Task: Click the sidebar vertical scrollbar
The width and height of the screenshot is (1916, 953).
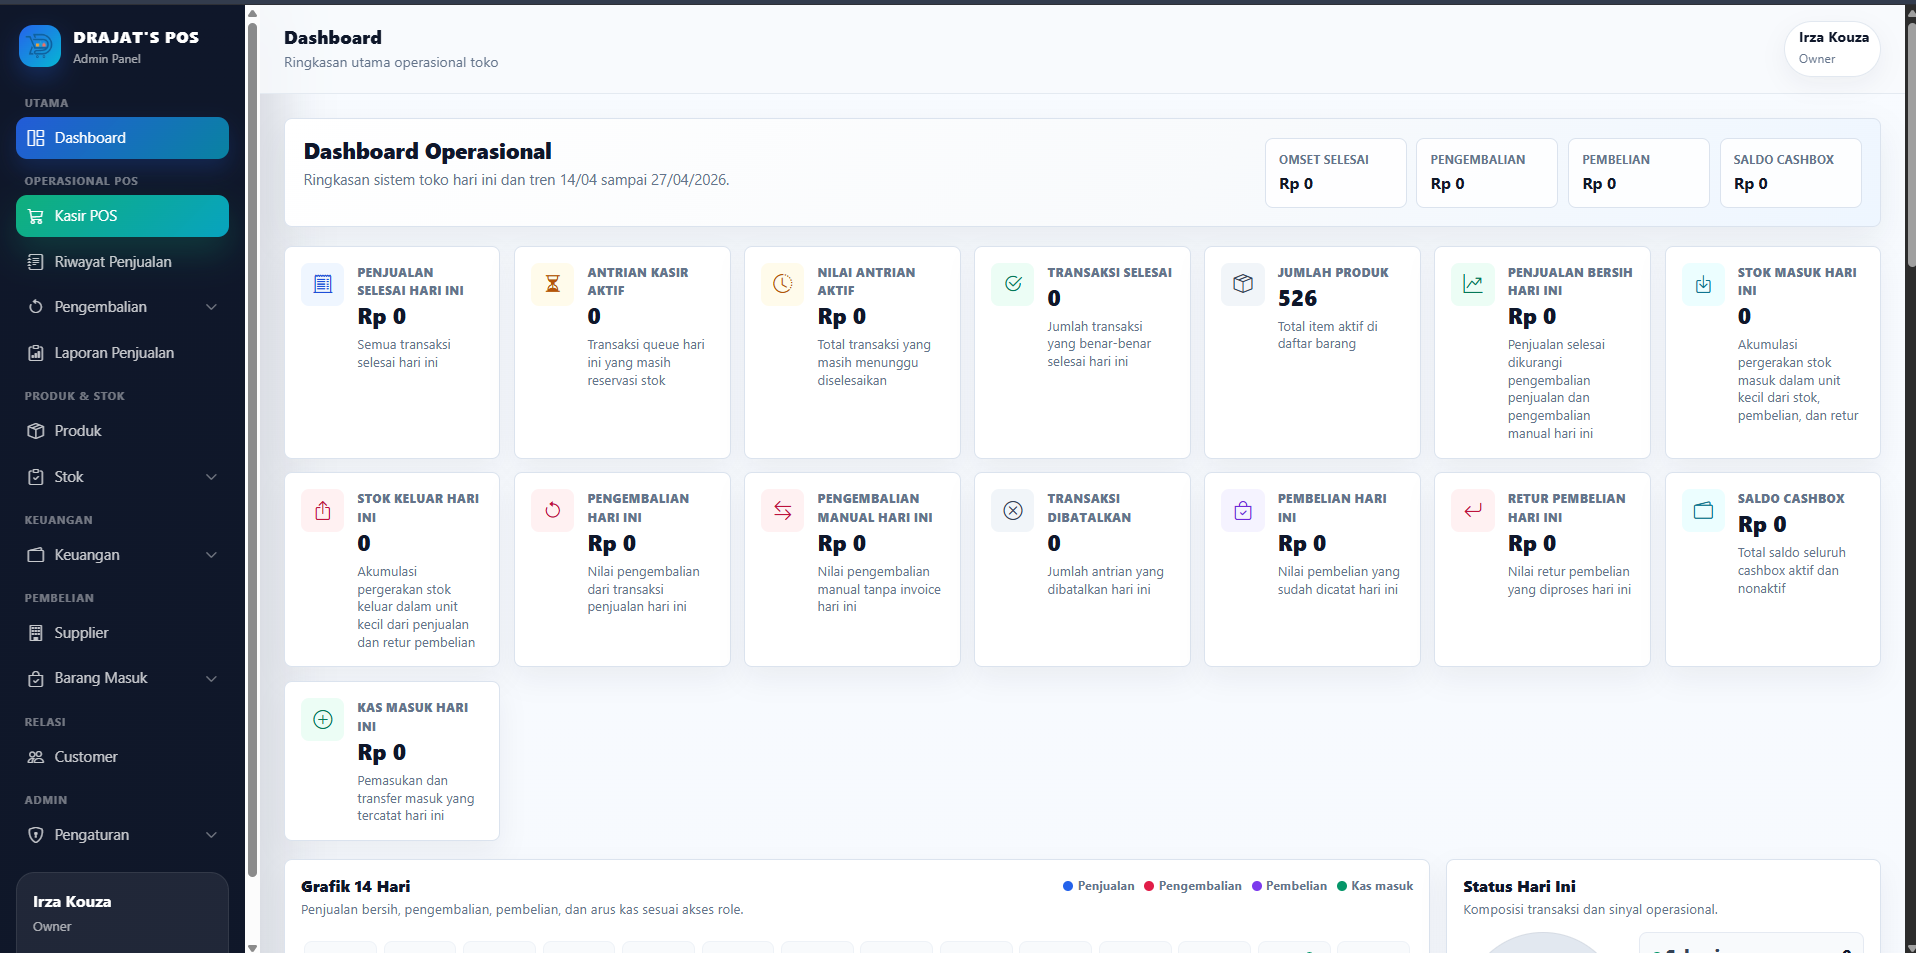Action: (252, 450)
